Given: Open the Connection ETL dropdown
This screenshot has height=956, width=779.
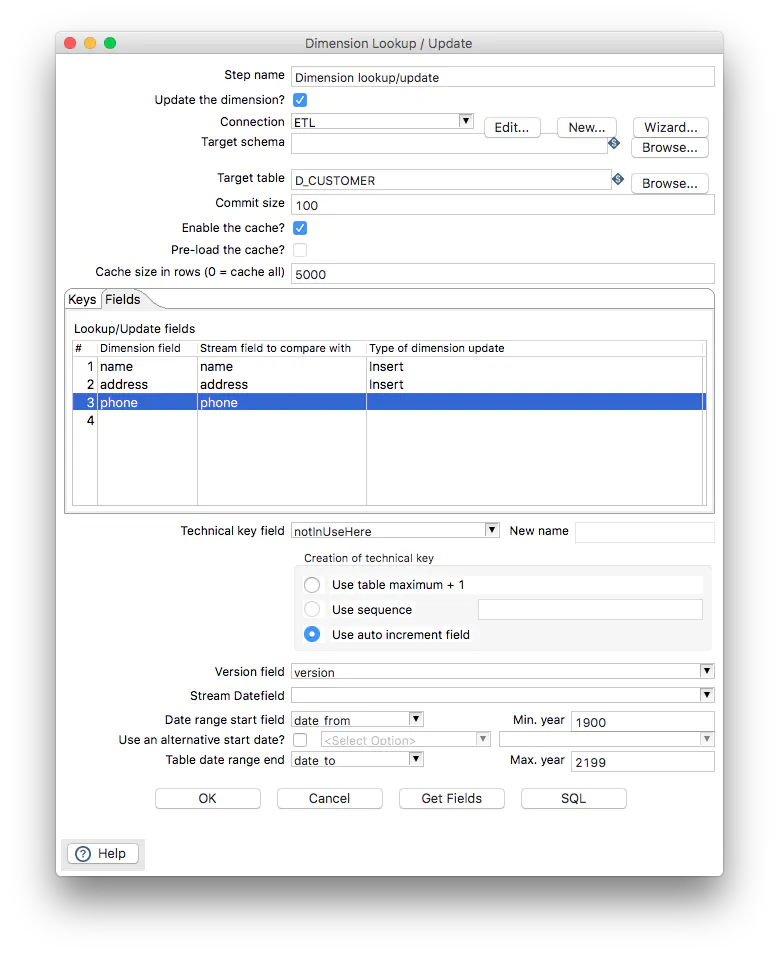Looking at the screenshot, I should 466,121.
